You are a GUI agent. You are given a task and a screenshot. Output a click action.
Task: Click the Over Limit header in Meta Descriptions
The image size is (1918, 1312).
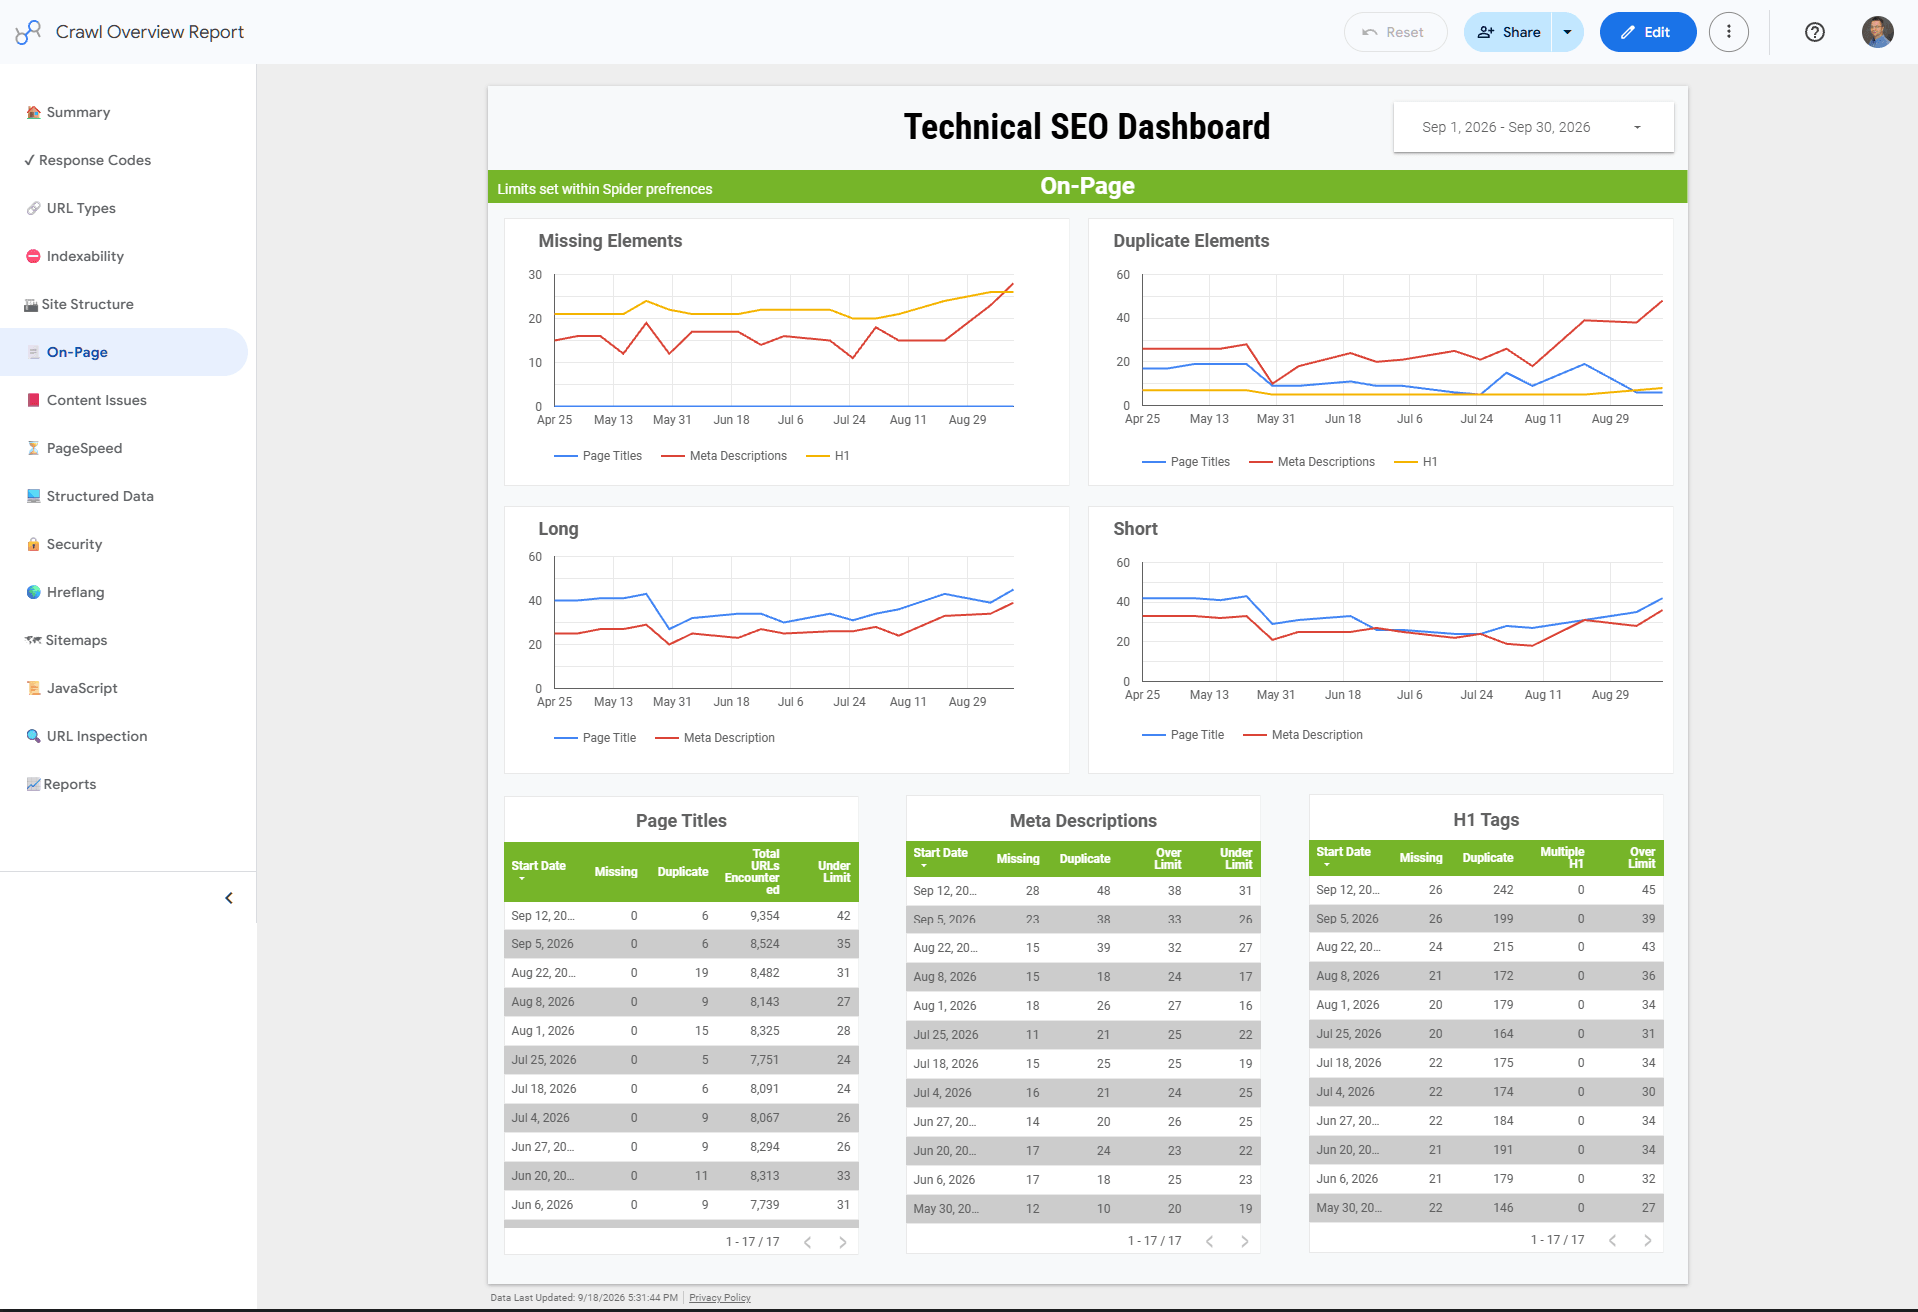(1167, 859)
